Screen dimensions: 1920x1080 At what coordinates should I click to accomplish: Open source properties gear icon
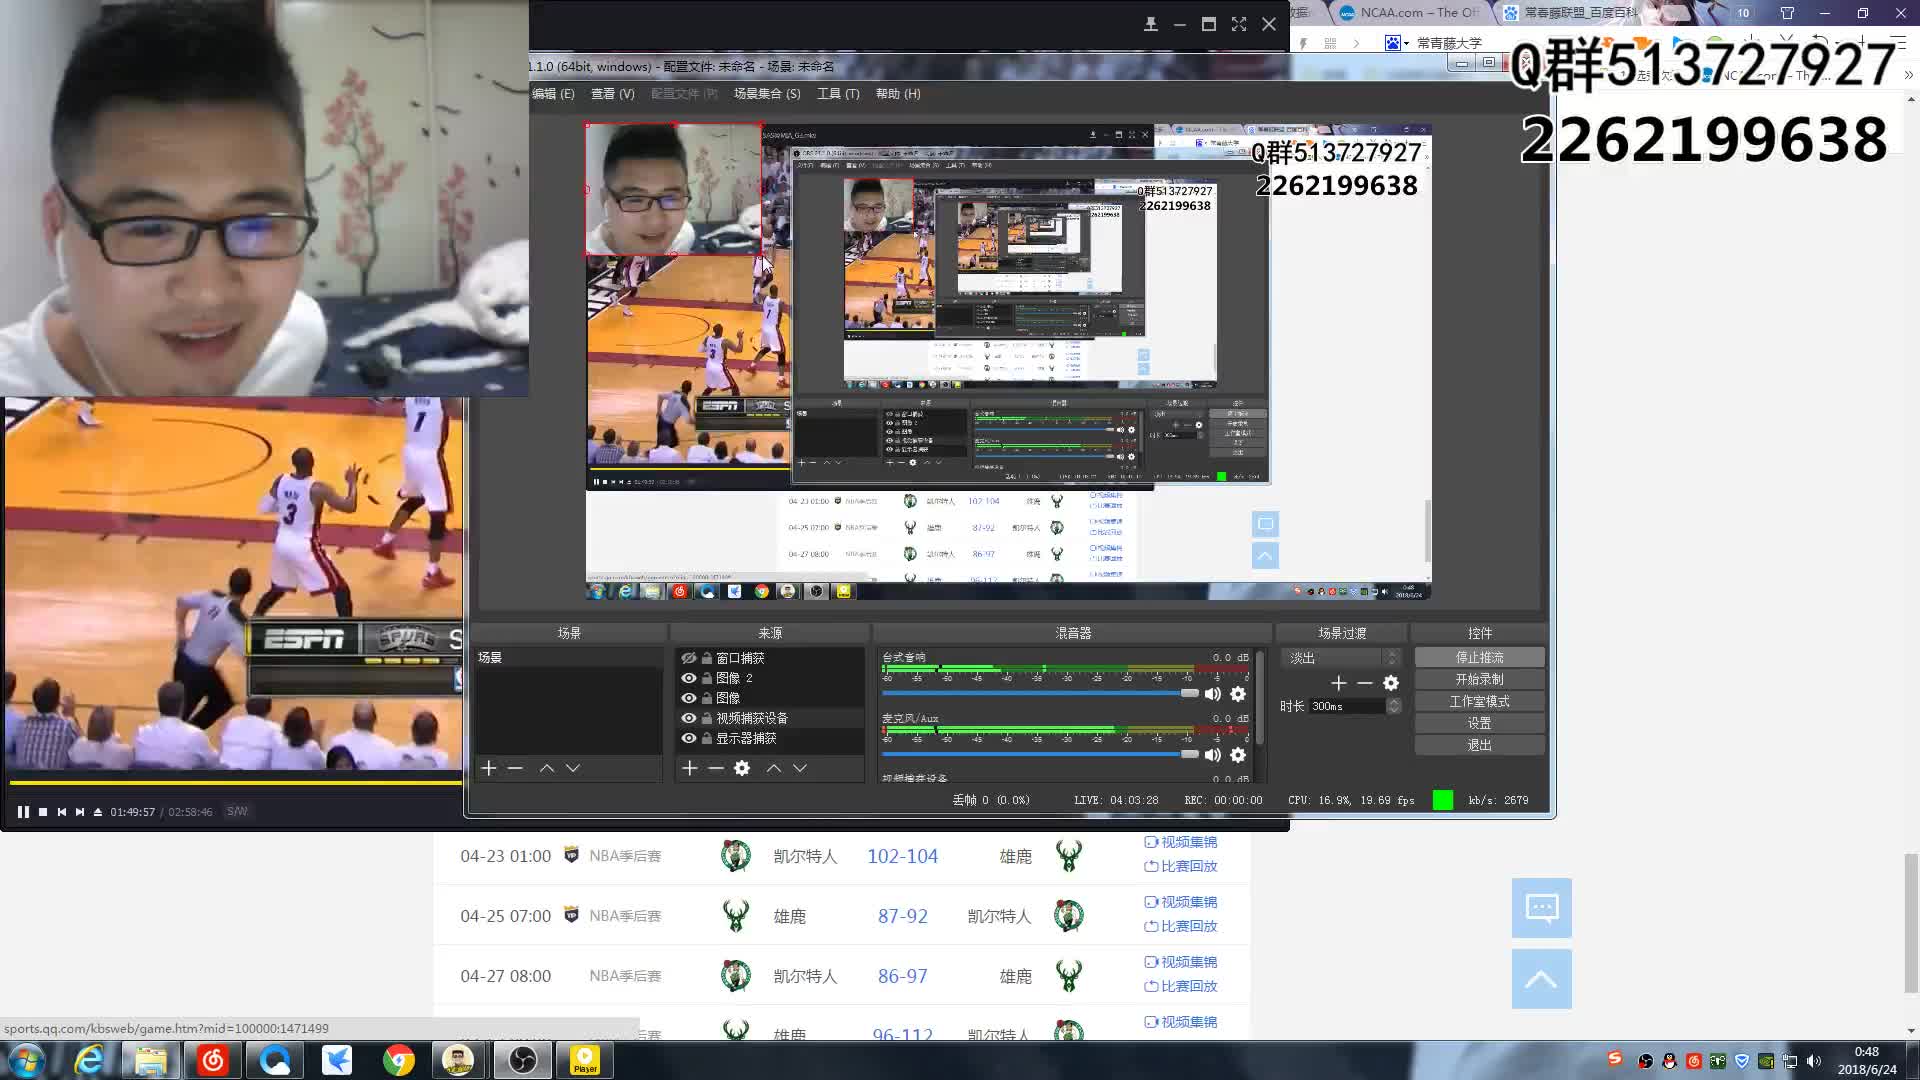point(742,768)
